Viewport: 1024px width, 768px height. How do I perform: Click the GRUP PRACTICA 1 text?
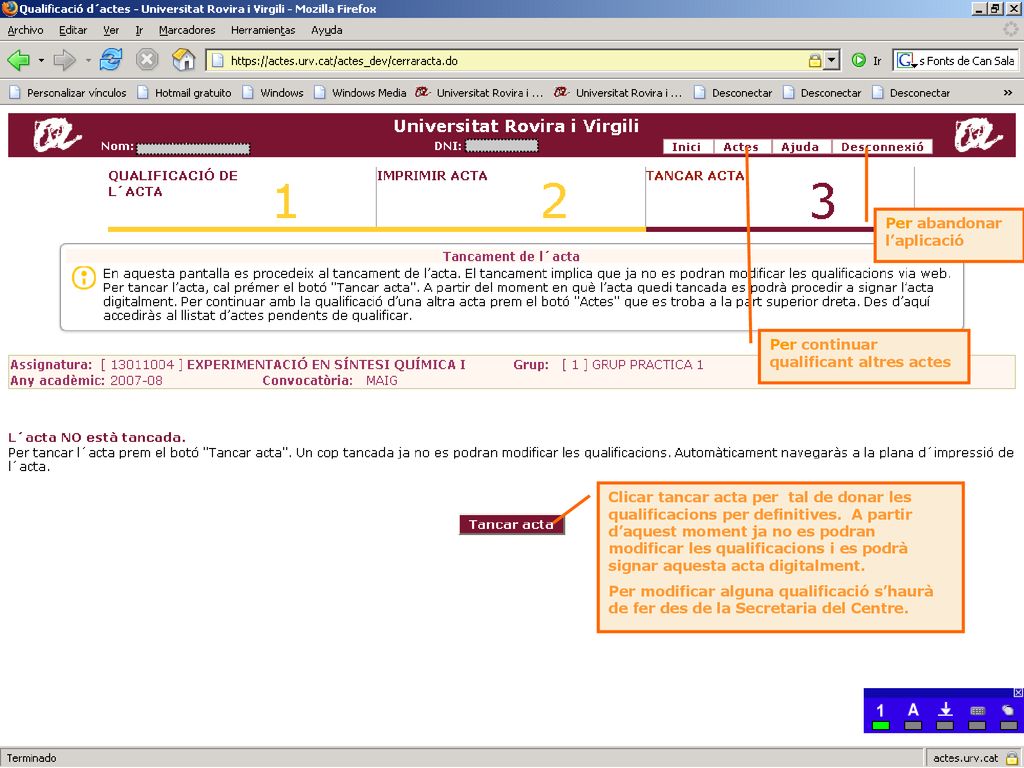point(647,364)
